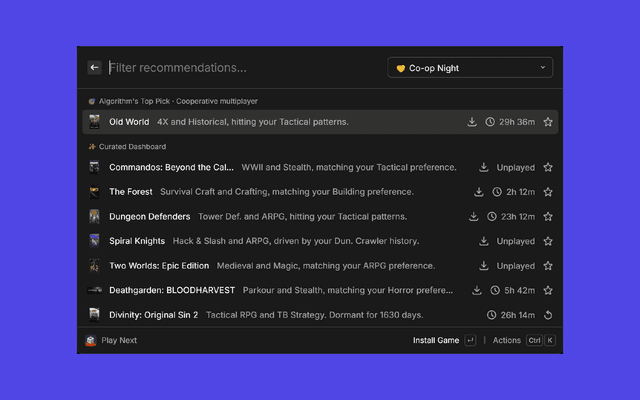The height and width of the screenshot is (400, 640).
Task: Star the Commandos: Beyond the Cal... game
Action: (x=548, y=167)
